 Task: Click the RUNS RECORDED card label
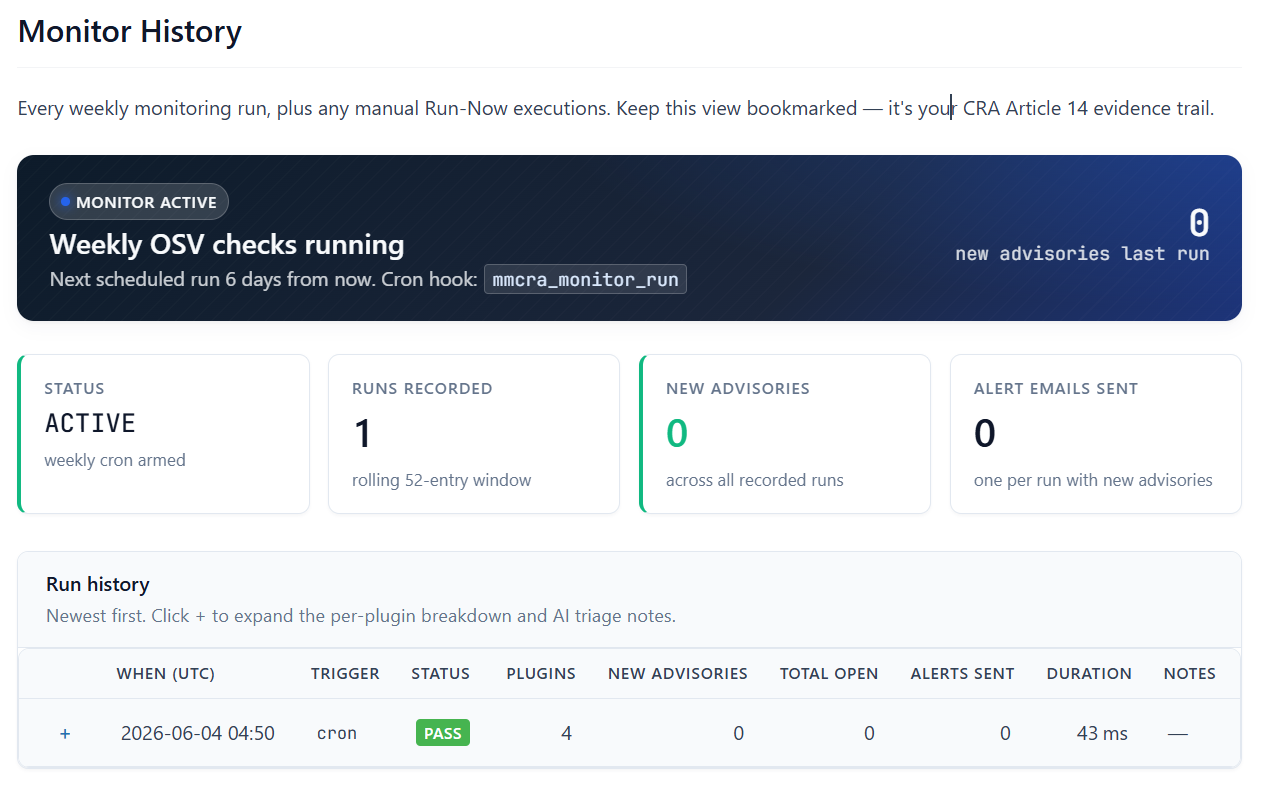(x=422, y=388)
